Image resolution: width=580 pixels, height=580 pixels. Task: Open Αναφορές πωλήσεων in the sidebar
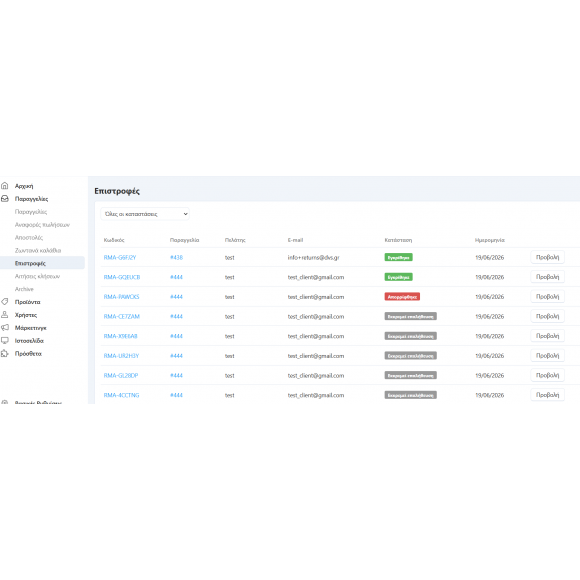[42, 225]
